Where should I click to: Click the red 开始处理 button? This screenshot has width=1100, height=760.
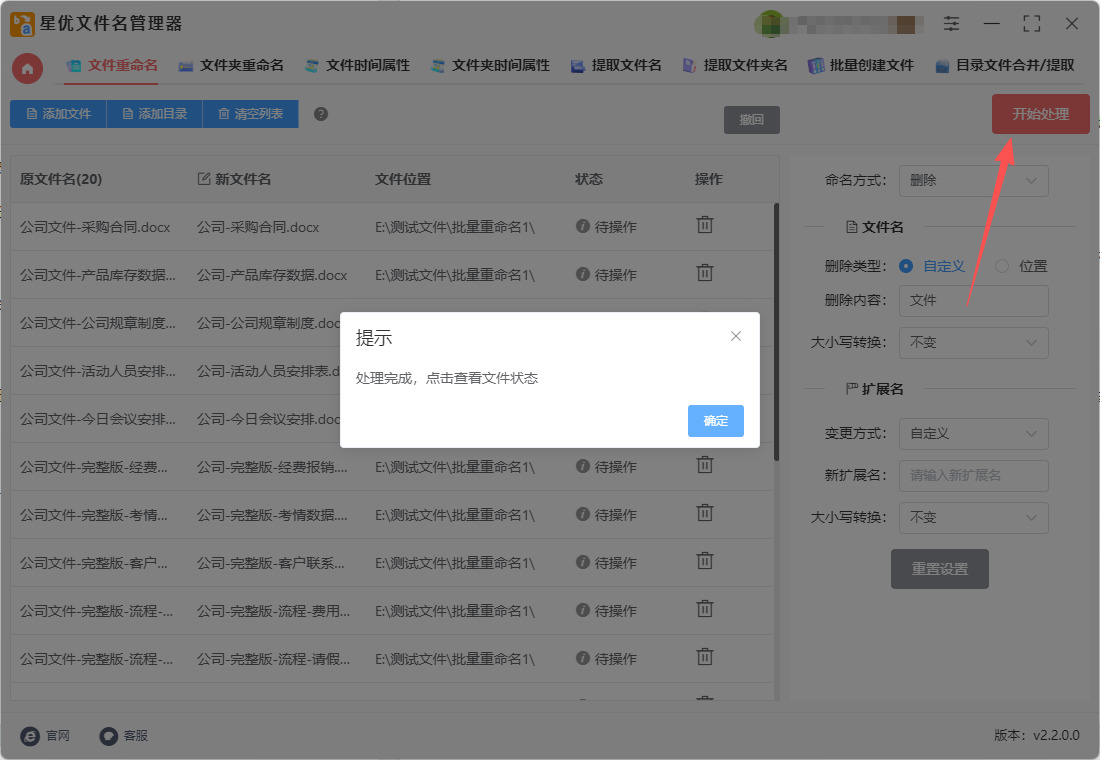pyautogui.click(x=1040, y=114)
